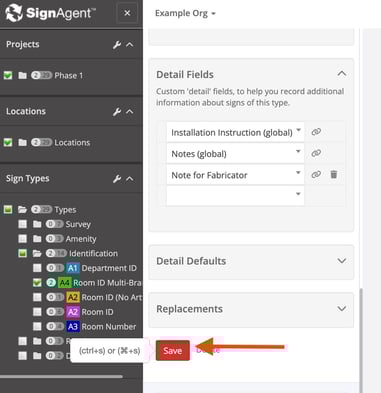The width and height of the screenshot is (381, 393).
Task: Select the Phase 1 project label
Action: 69,76
